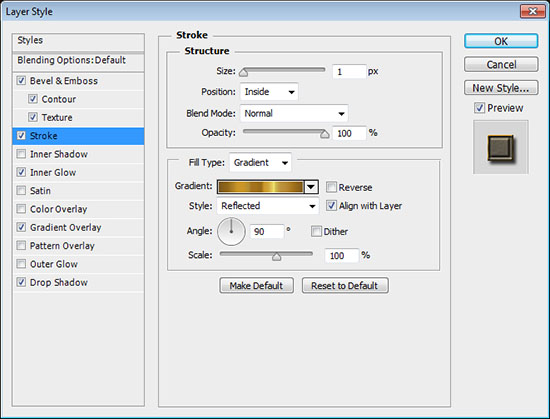Uncheck Align with Layer
The width and height of the screenshot is (550, 419).
331,205
